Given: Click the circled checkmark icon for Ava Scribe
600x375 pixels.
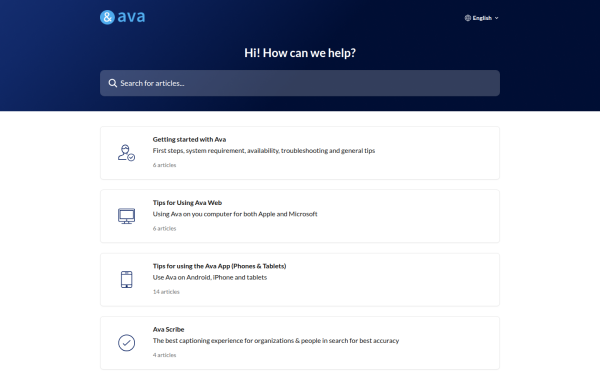Looking at the screenshot, I should (126, 342).
